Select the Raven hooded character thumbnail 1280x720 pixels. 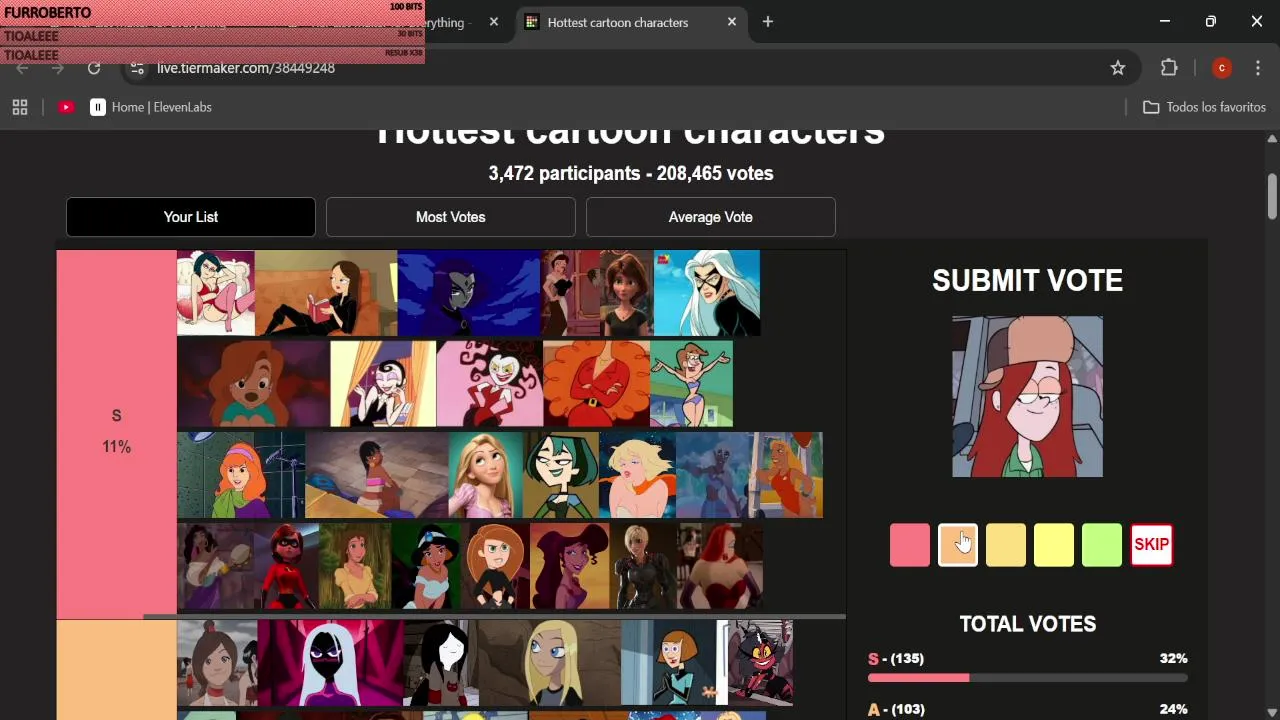point(469,293)
